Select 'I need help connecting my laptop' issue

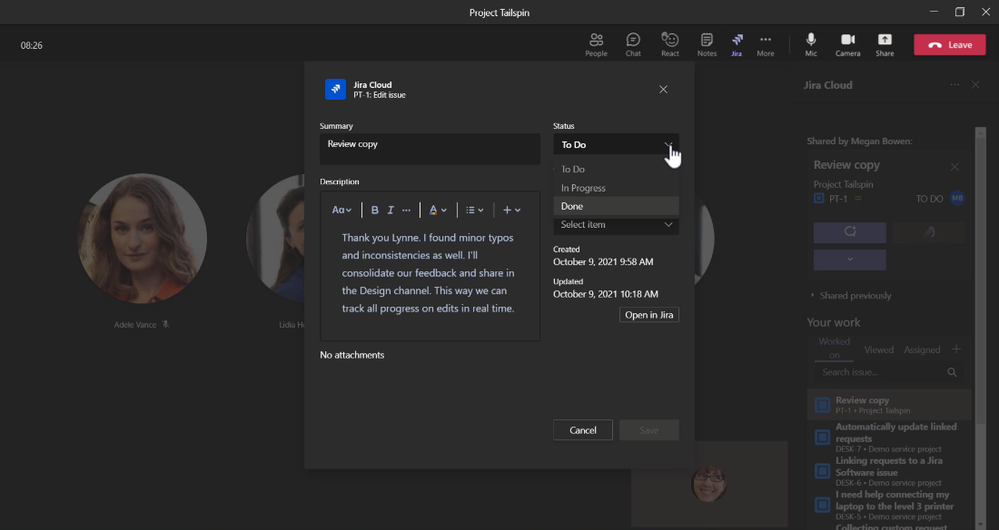tap(889, 505)
